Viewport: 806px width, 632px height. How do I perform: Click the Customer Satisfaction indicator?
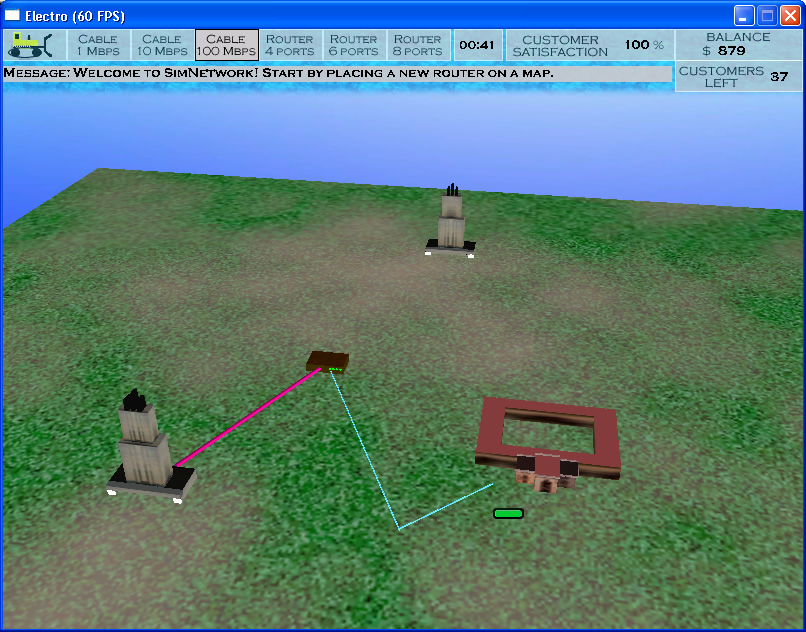(x=590, y=45)
